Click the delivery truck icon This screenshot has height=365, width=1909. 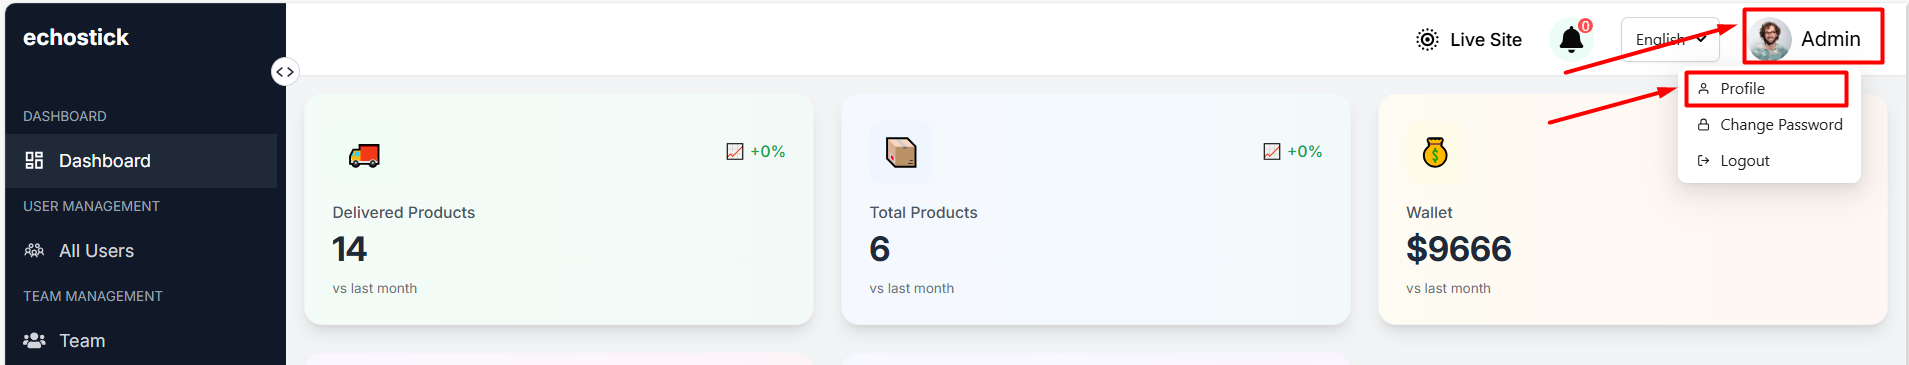coord(364,155)
